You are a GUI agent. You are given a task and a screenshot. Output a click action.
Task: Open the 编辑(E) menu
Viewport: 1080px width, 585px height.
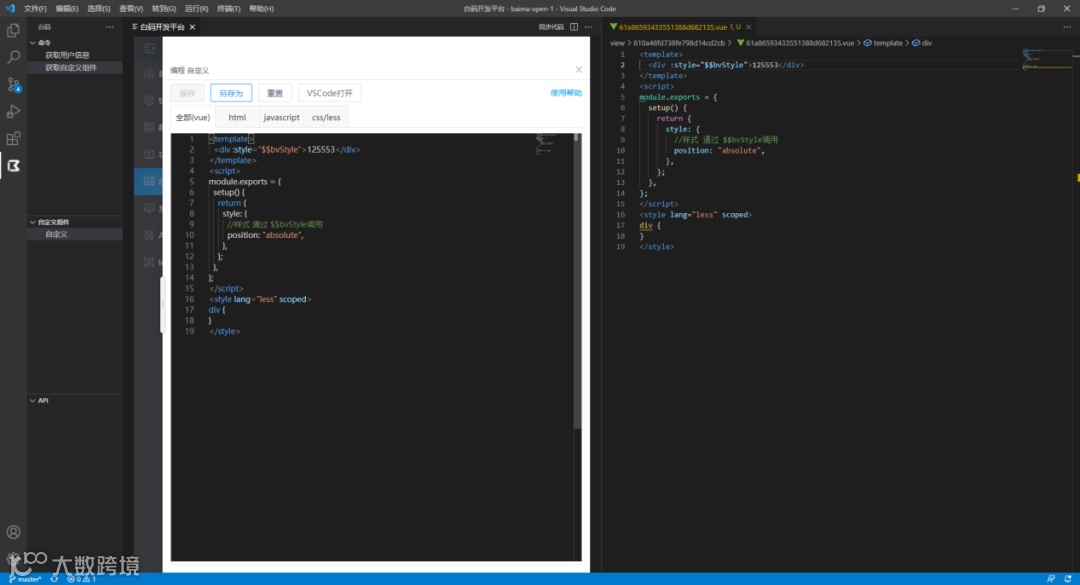pos(67,8)
